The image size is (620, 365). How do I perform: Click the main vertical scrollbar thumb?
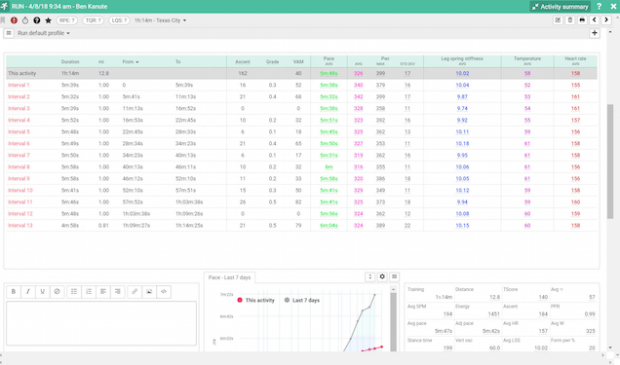click(610, 161)
